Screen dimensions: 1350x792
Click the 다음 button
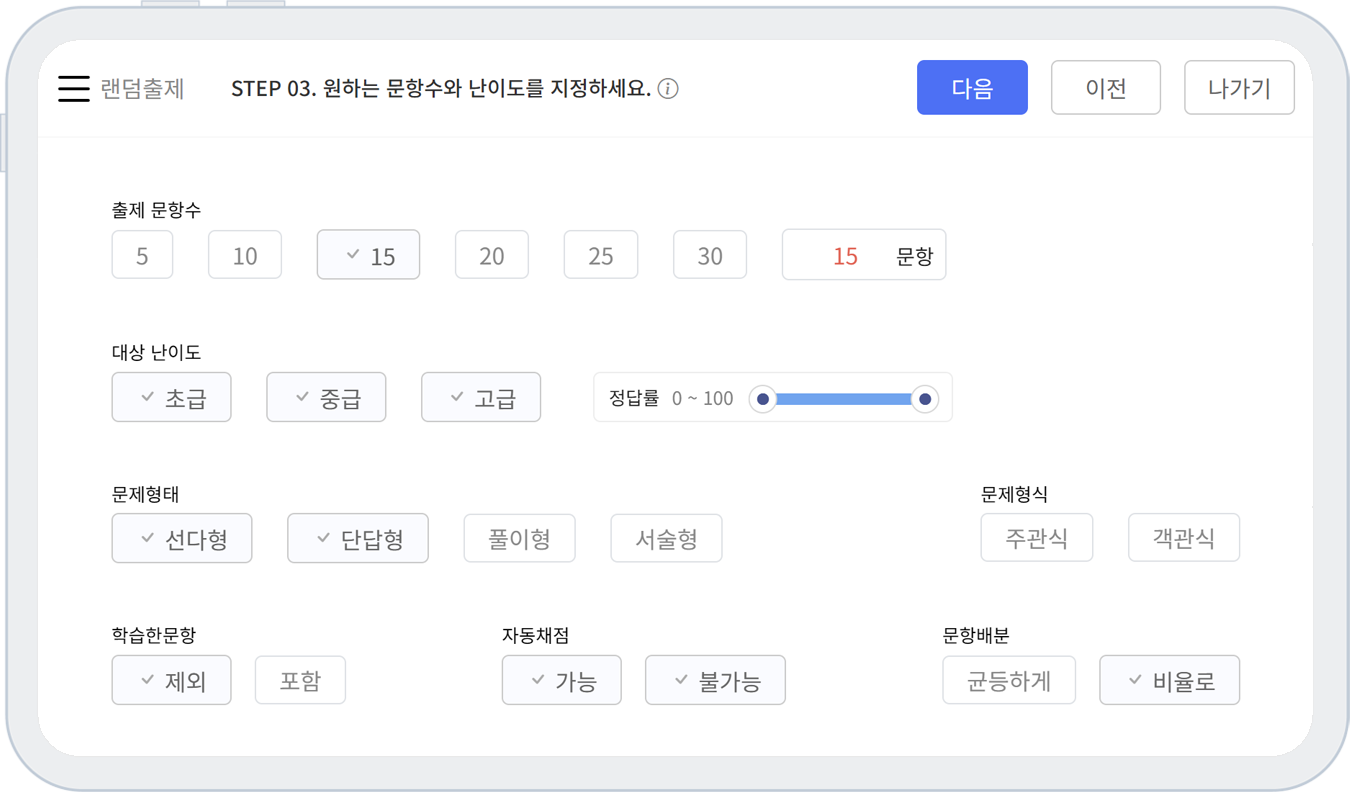(x=972, y=88)
